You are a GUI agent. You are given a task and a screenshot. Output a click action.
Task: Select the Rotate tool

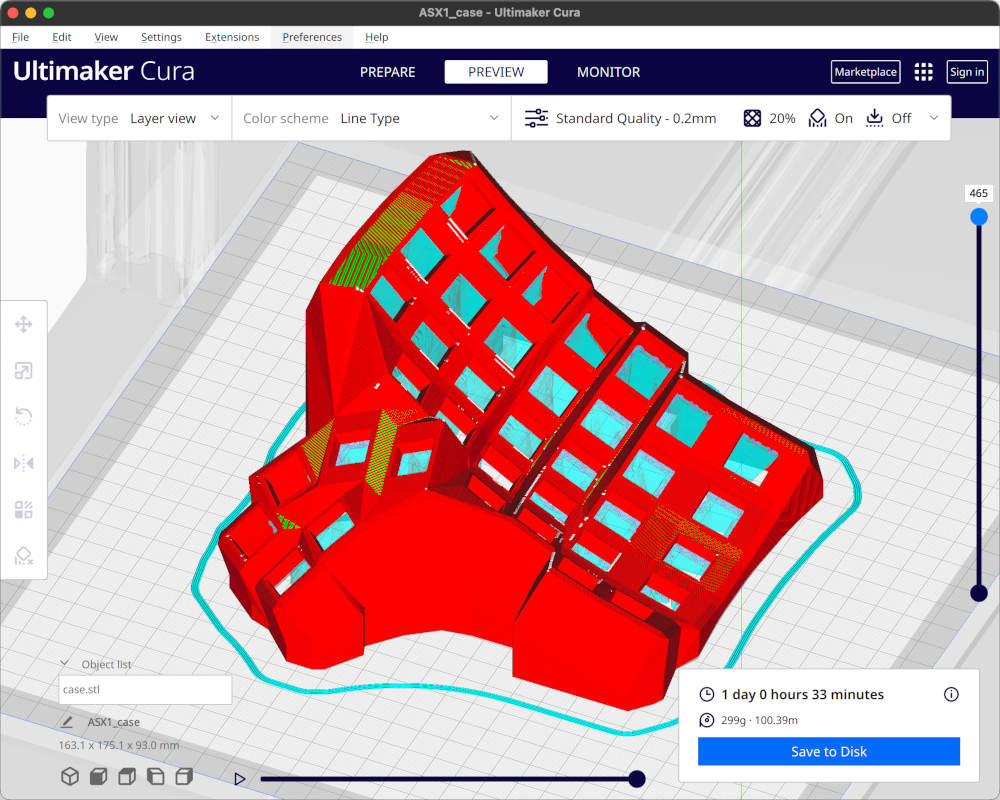24,416
